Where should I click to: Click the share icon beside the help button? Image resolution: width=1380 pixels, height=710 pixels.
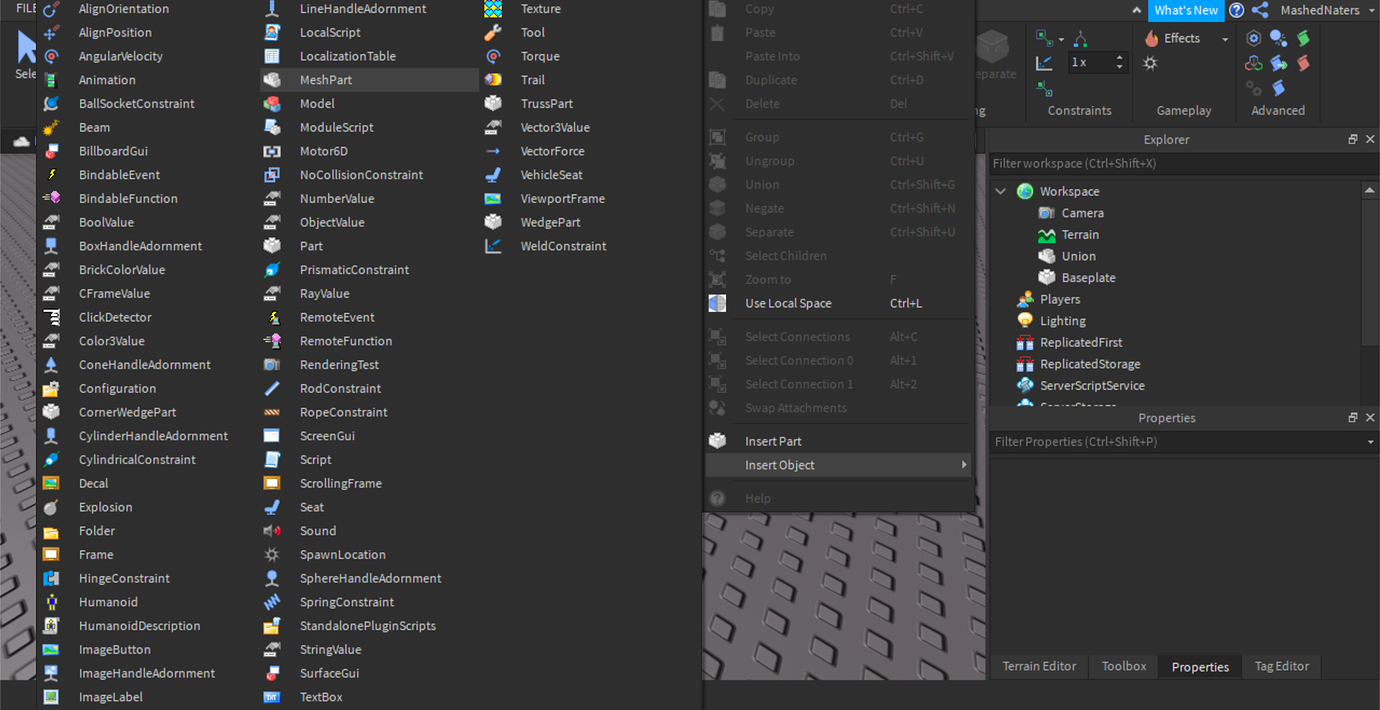point(1260,10)
